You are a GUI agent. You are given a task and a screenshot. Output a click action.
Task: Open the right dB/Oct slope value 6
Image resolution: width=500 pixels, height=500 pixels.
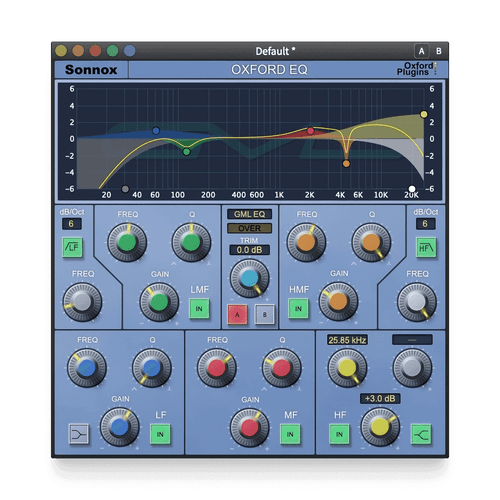(x=425, y=224)
